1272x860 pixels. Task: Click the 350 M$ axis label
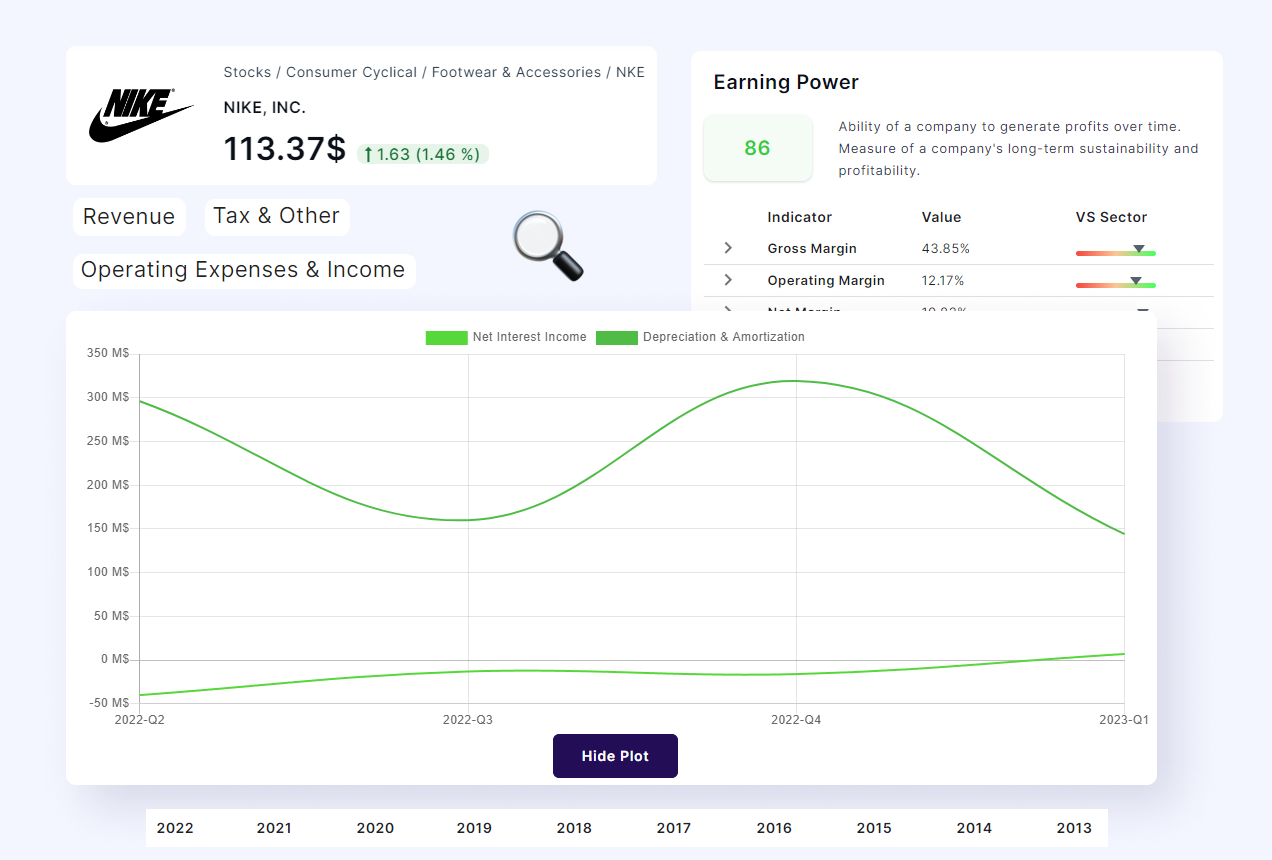(x=108, y=353)
